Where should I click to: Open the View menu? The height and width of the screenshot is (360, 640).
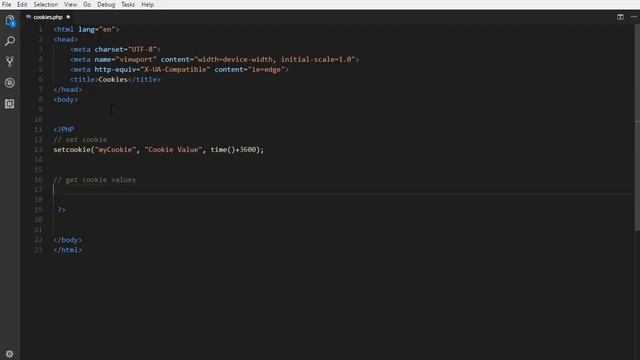pyautogui.click(x=70, y=4)
